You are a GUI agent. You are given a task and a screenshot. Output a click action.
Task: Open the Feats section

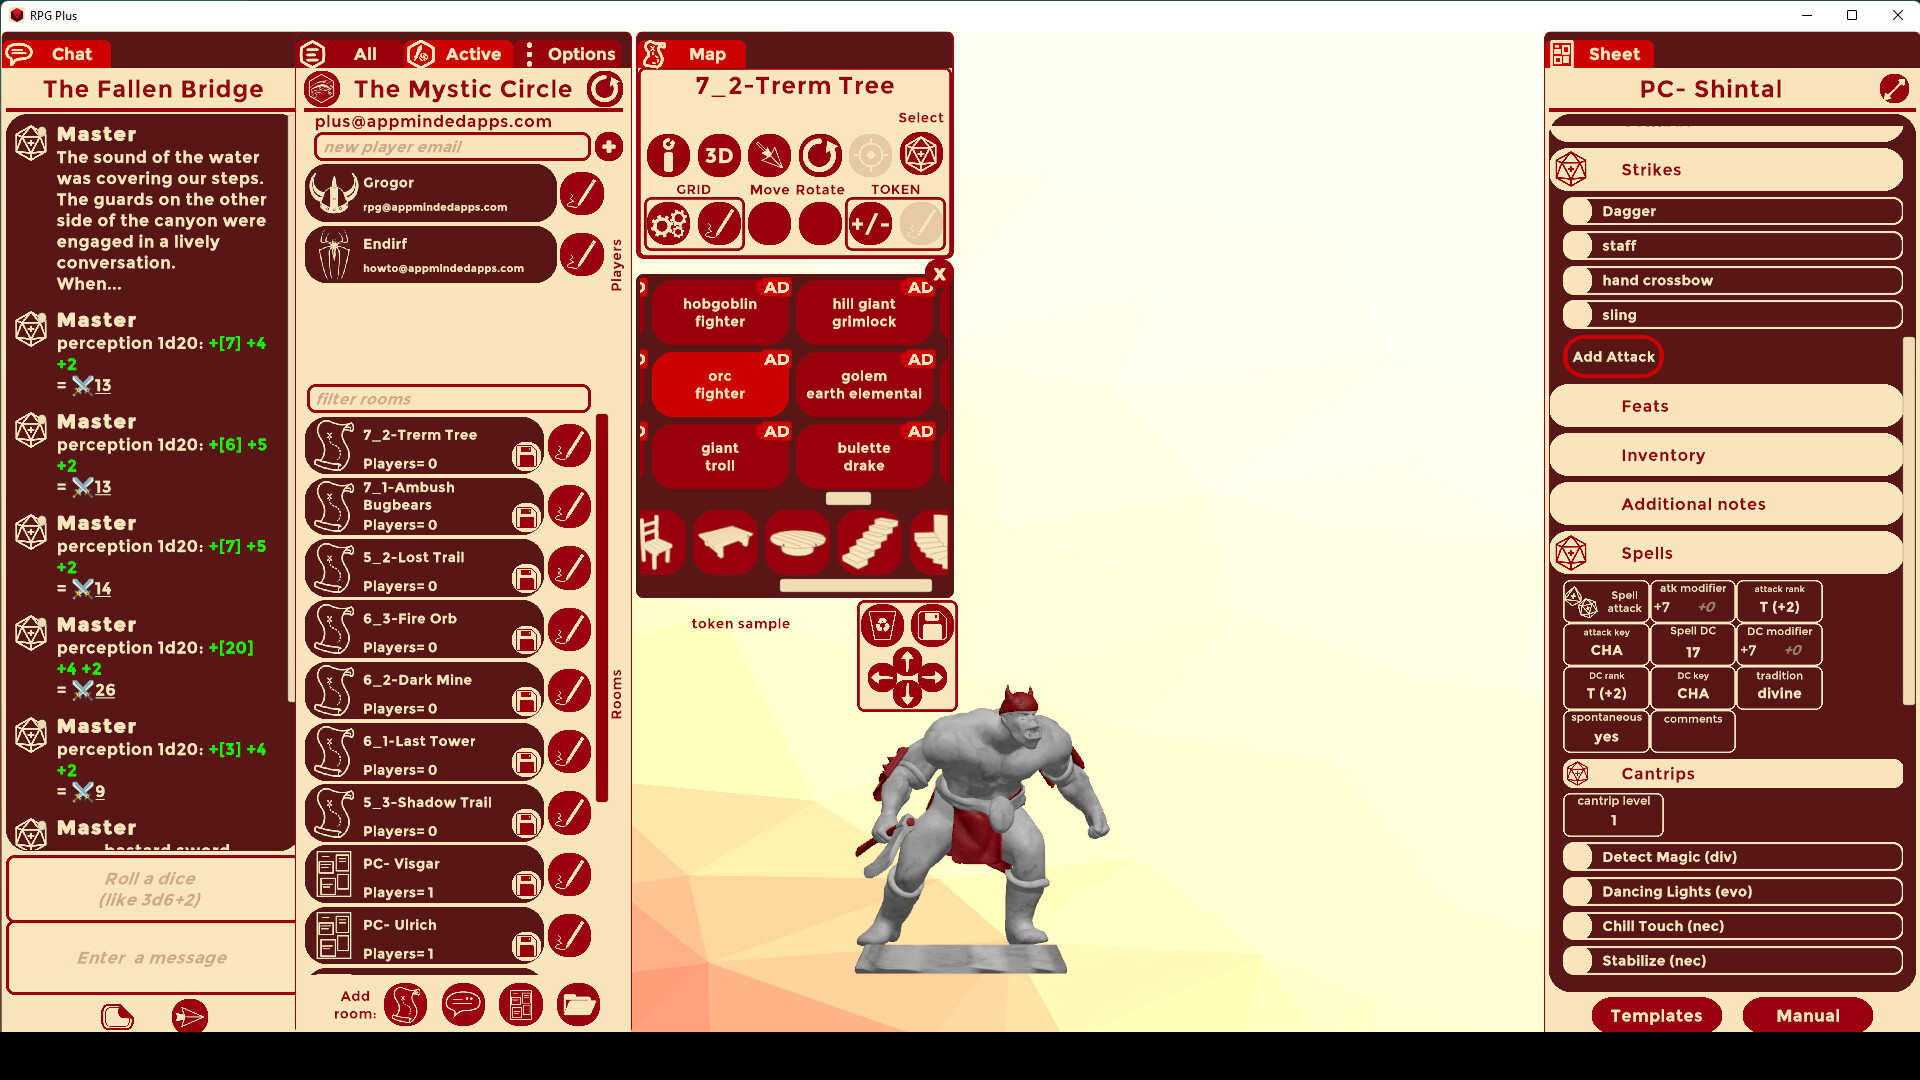click(1725, 406)
